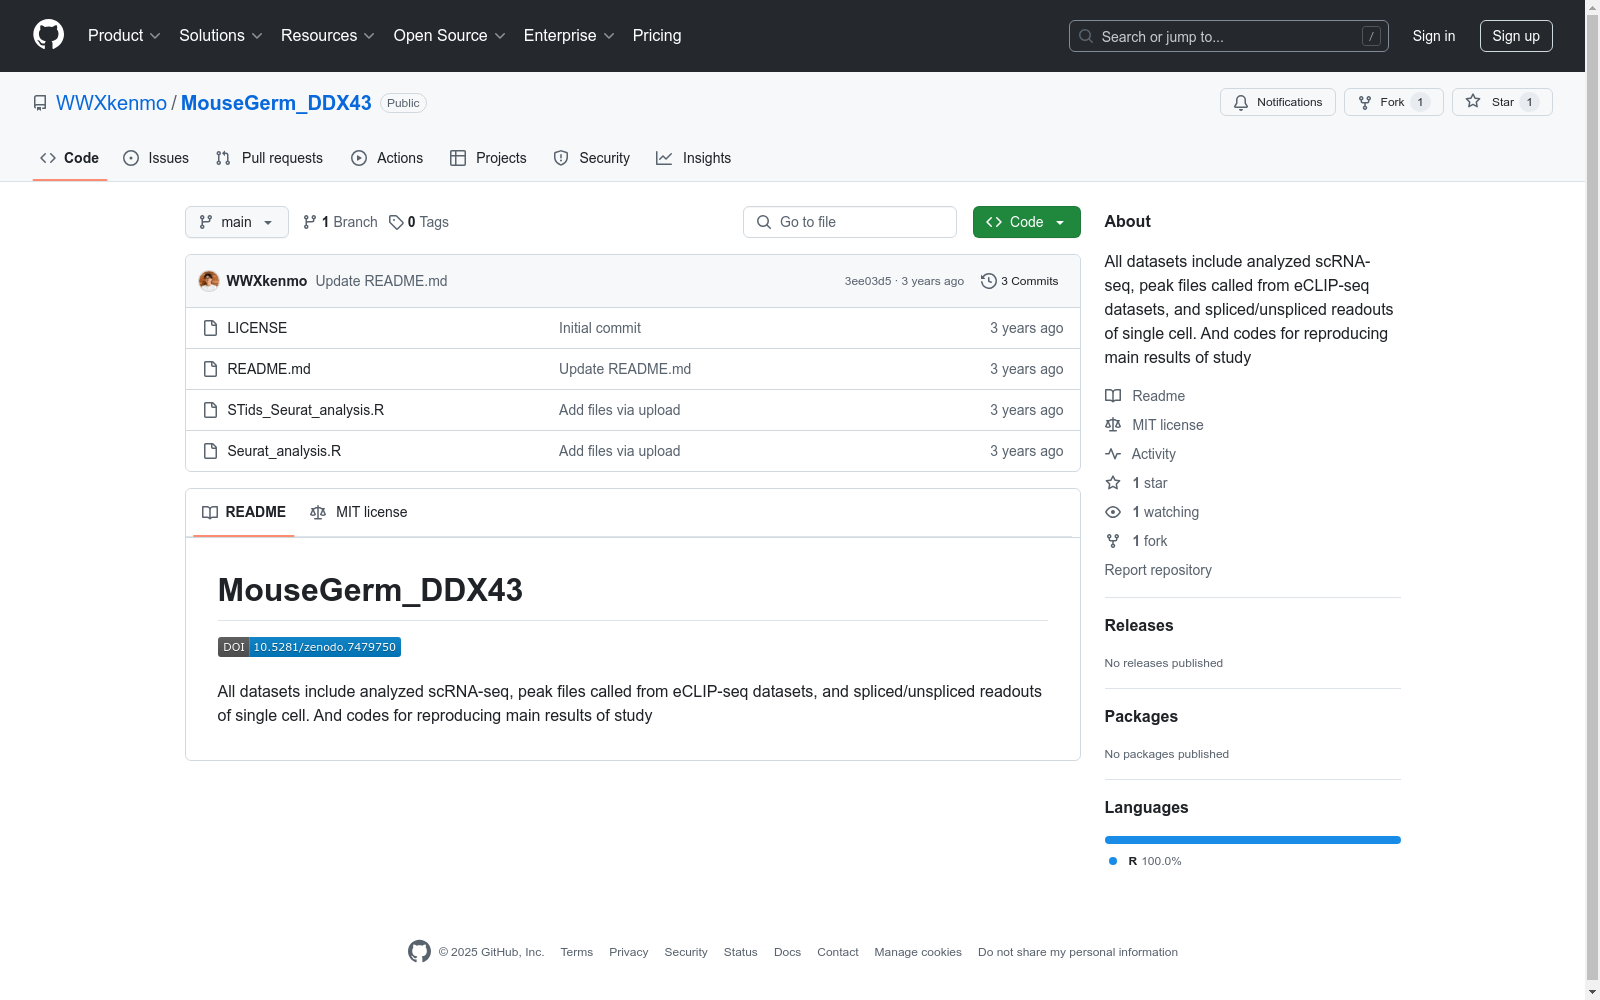View the 0 Tags link
This screenshot has width=1600, height=1000.
[x=419, y=222]
